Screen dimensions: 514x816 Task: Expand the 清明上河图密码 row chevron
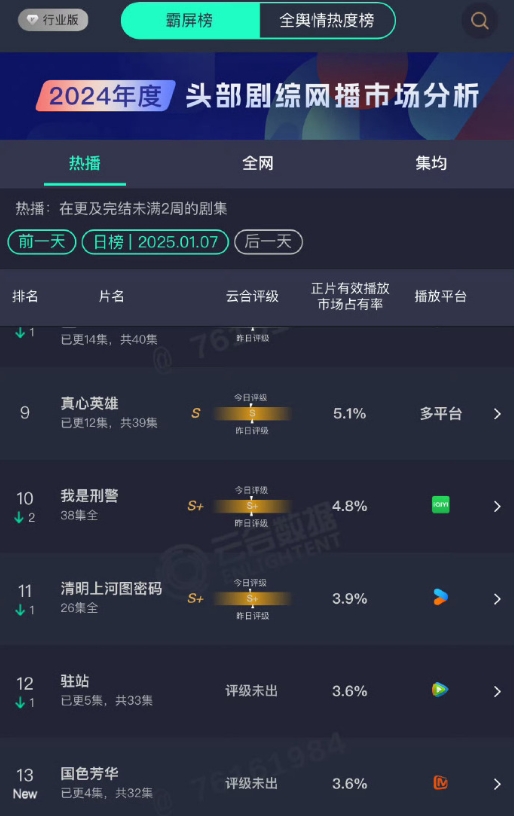click(497, 599)
